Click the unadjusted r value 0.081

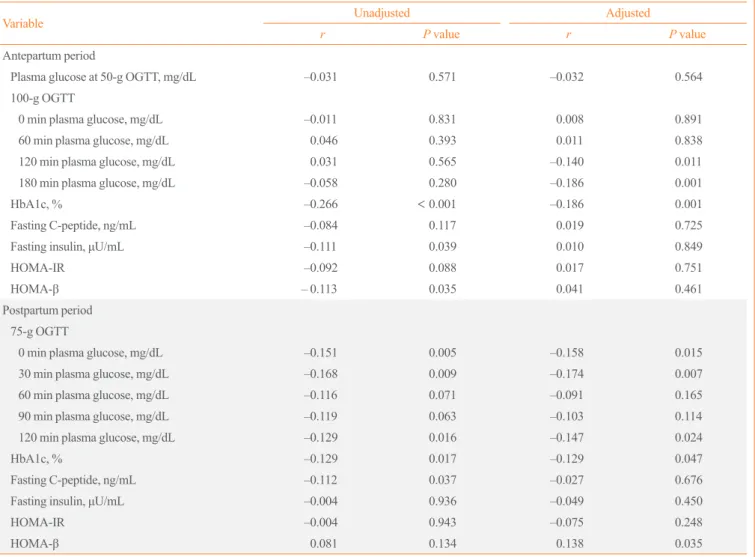click(x=324, y=544)
